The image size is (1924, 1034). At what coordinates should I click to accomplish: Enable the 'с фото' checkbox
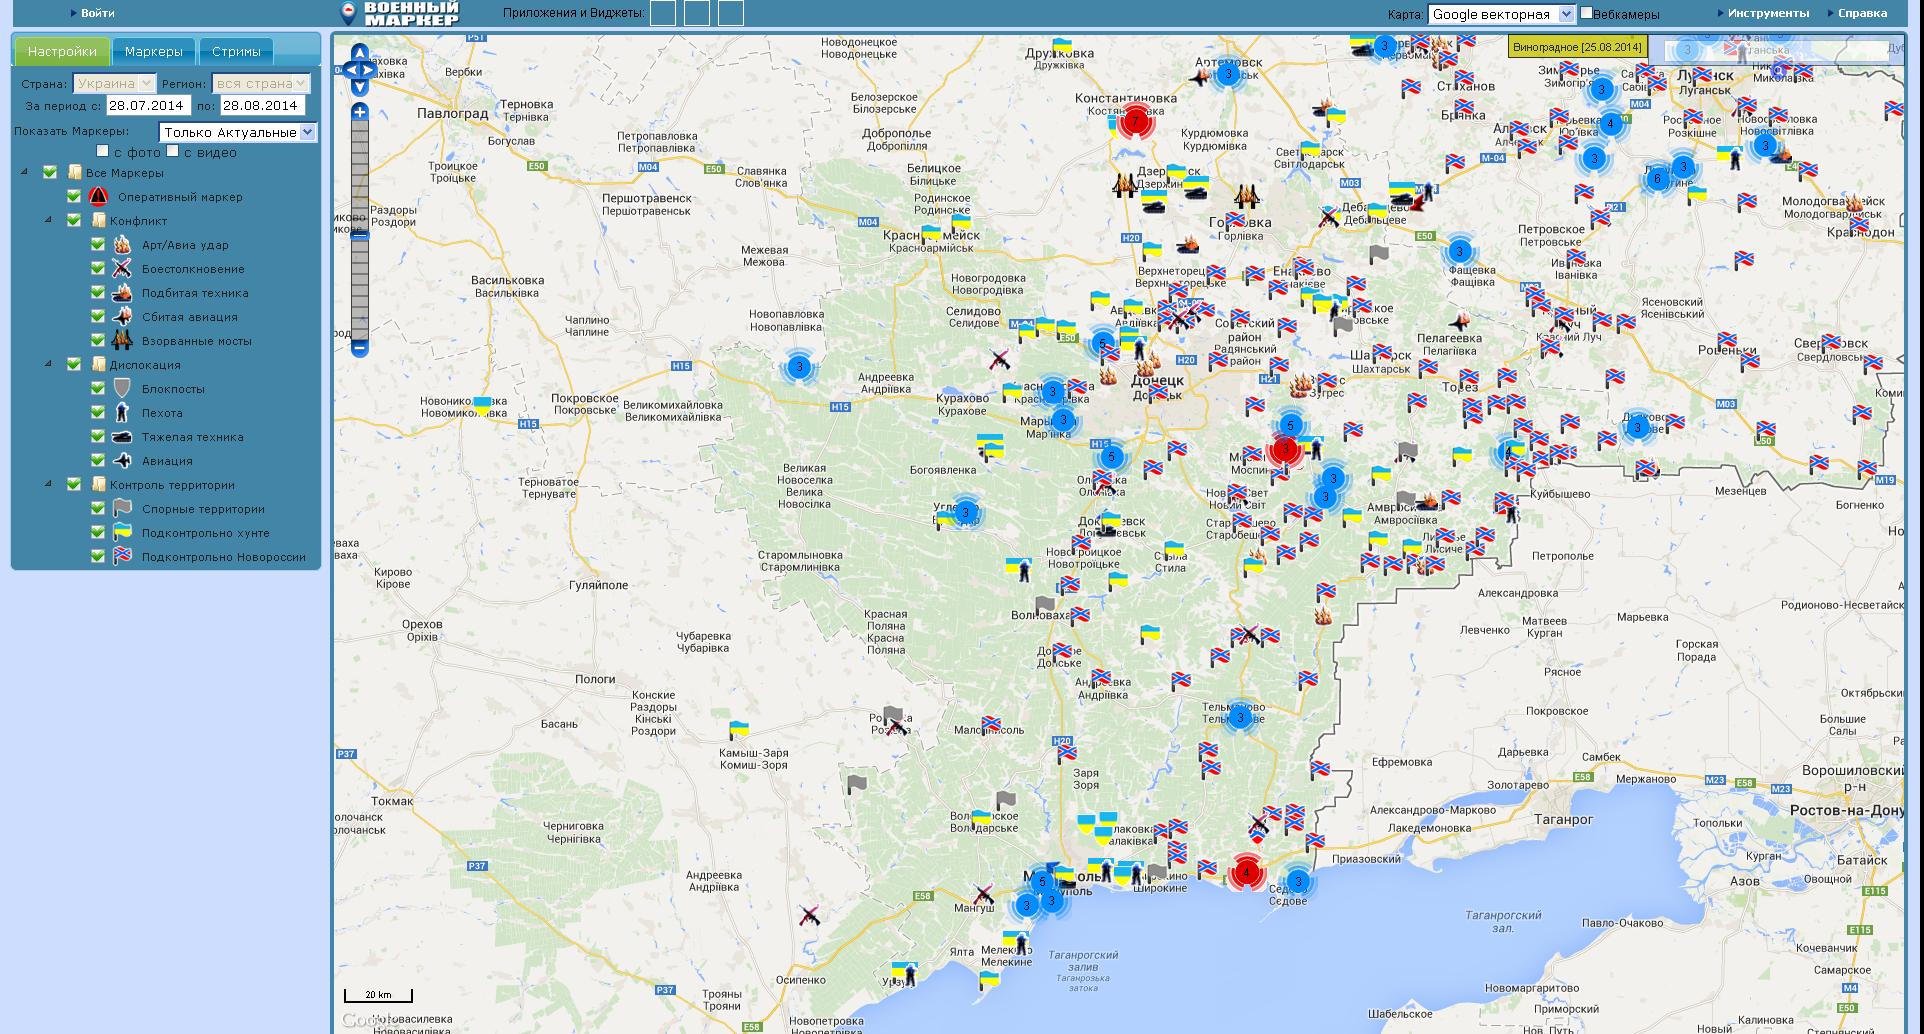pyautogui.click(x=103, y=151)
